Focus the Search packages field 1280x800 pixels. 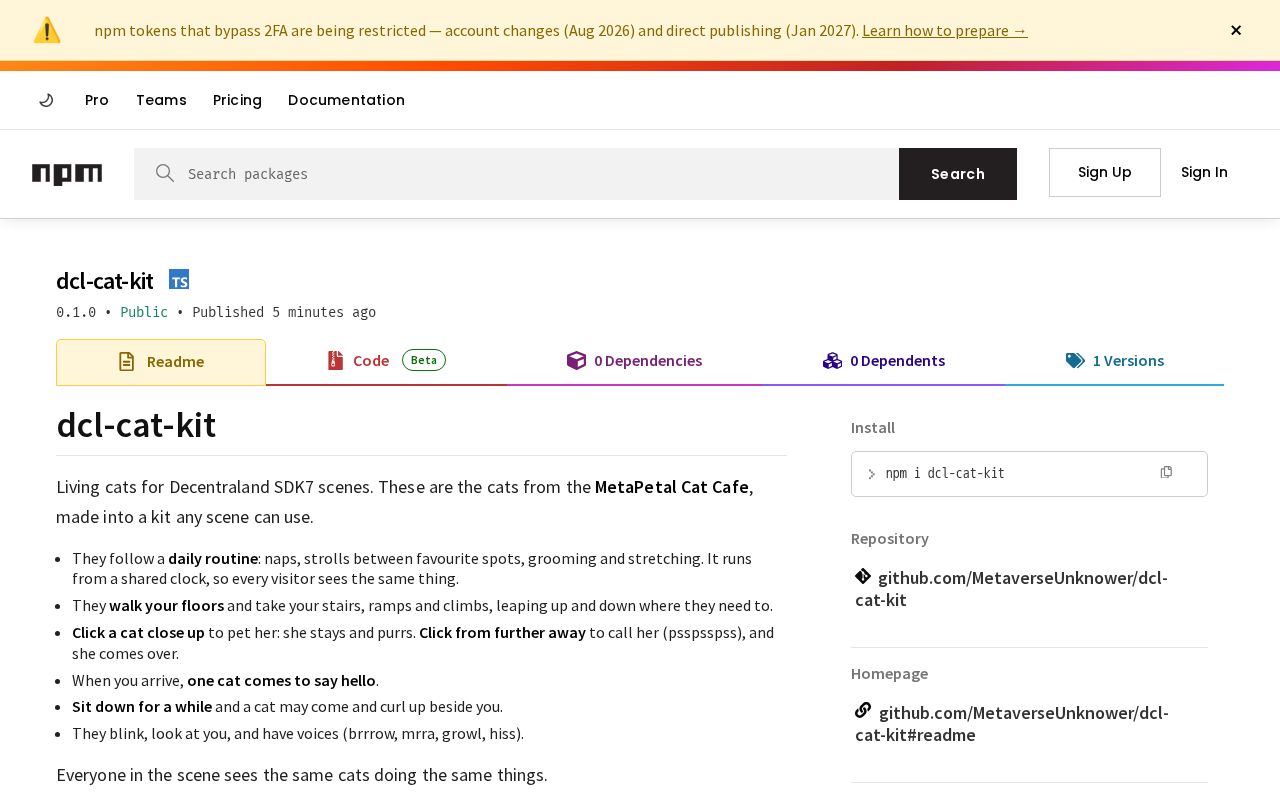coord(516,174)
